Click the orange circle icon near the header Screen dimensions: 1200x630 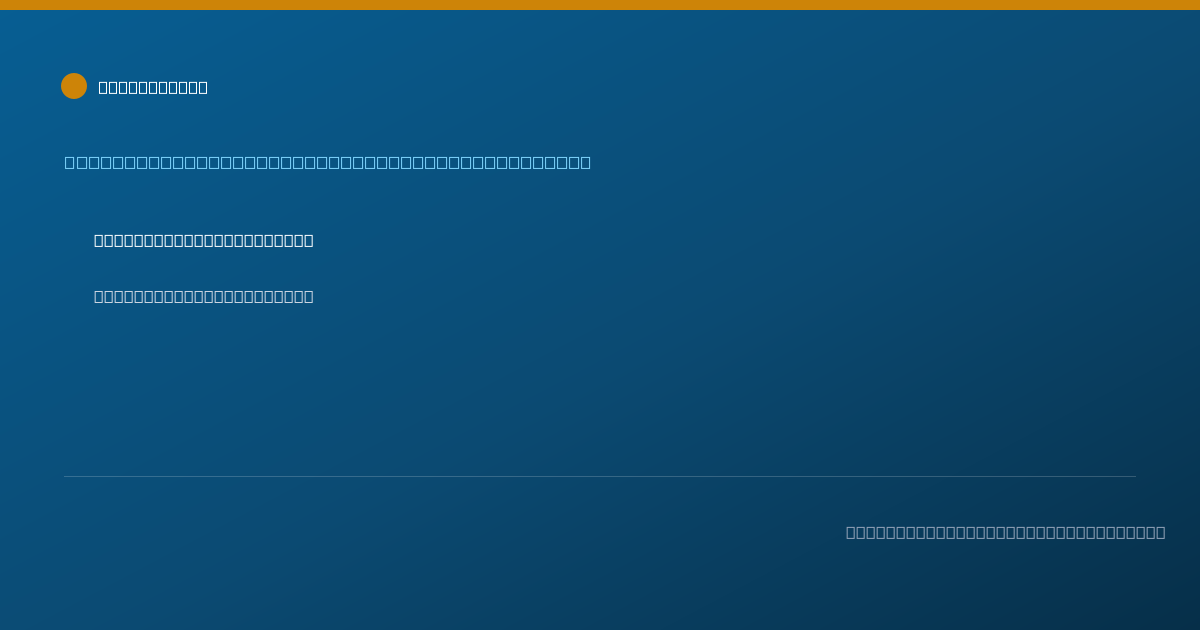(74, 86)
